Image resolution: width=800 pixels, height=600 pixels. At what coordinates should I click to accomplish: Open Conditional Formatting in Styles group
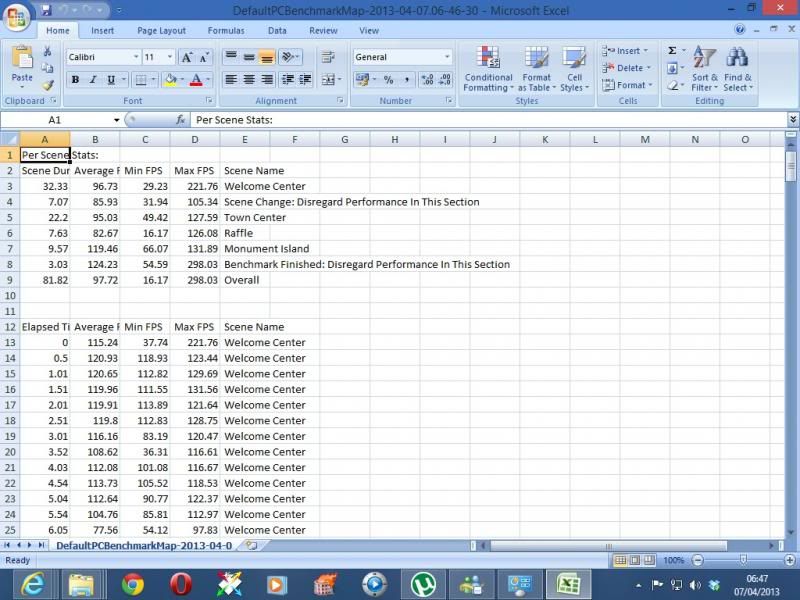pos(488,69)
